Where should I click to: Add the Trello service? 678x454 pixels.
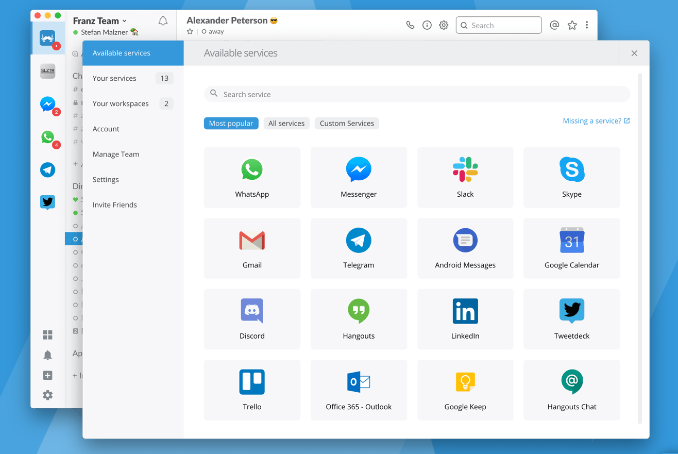click(x=252, y=390)
